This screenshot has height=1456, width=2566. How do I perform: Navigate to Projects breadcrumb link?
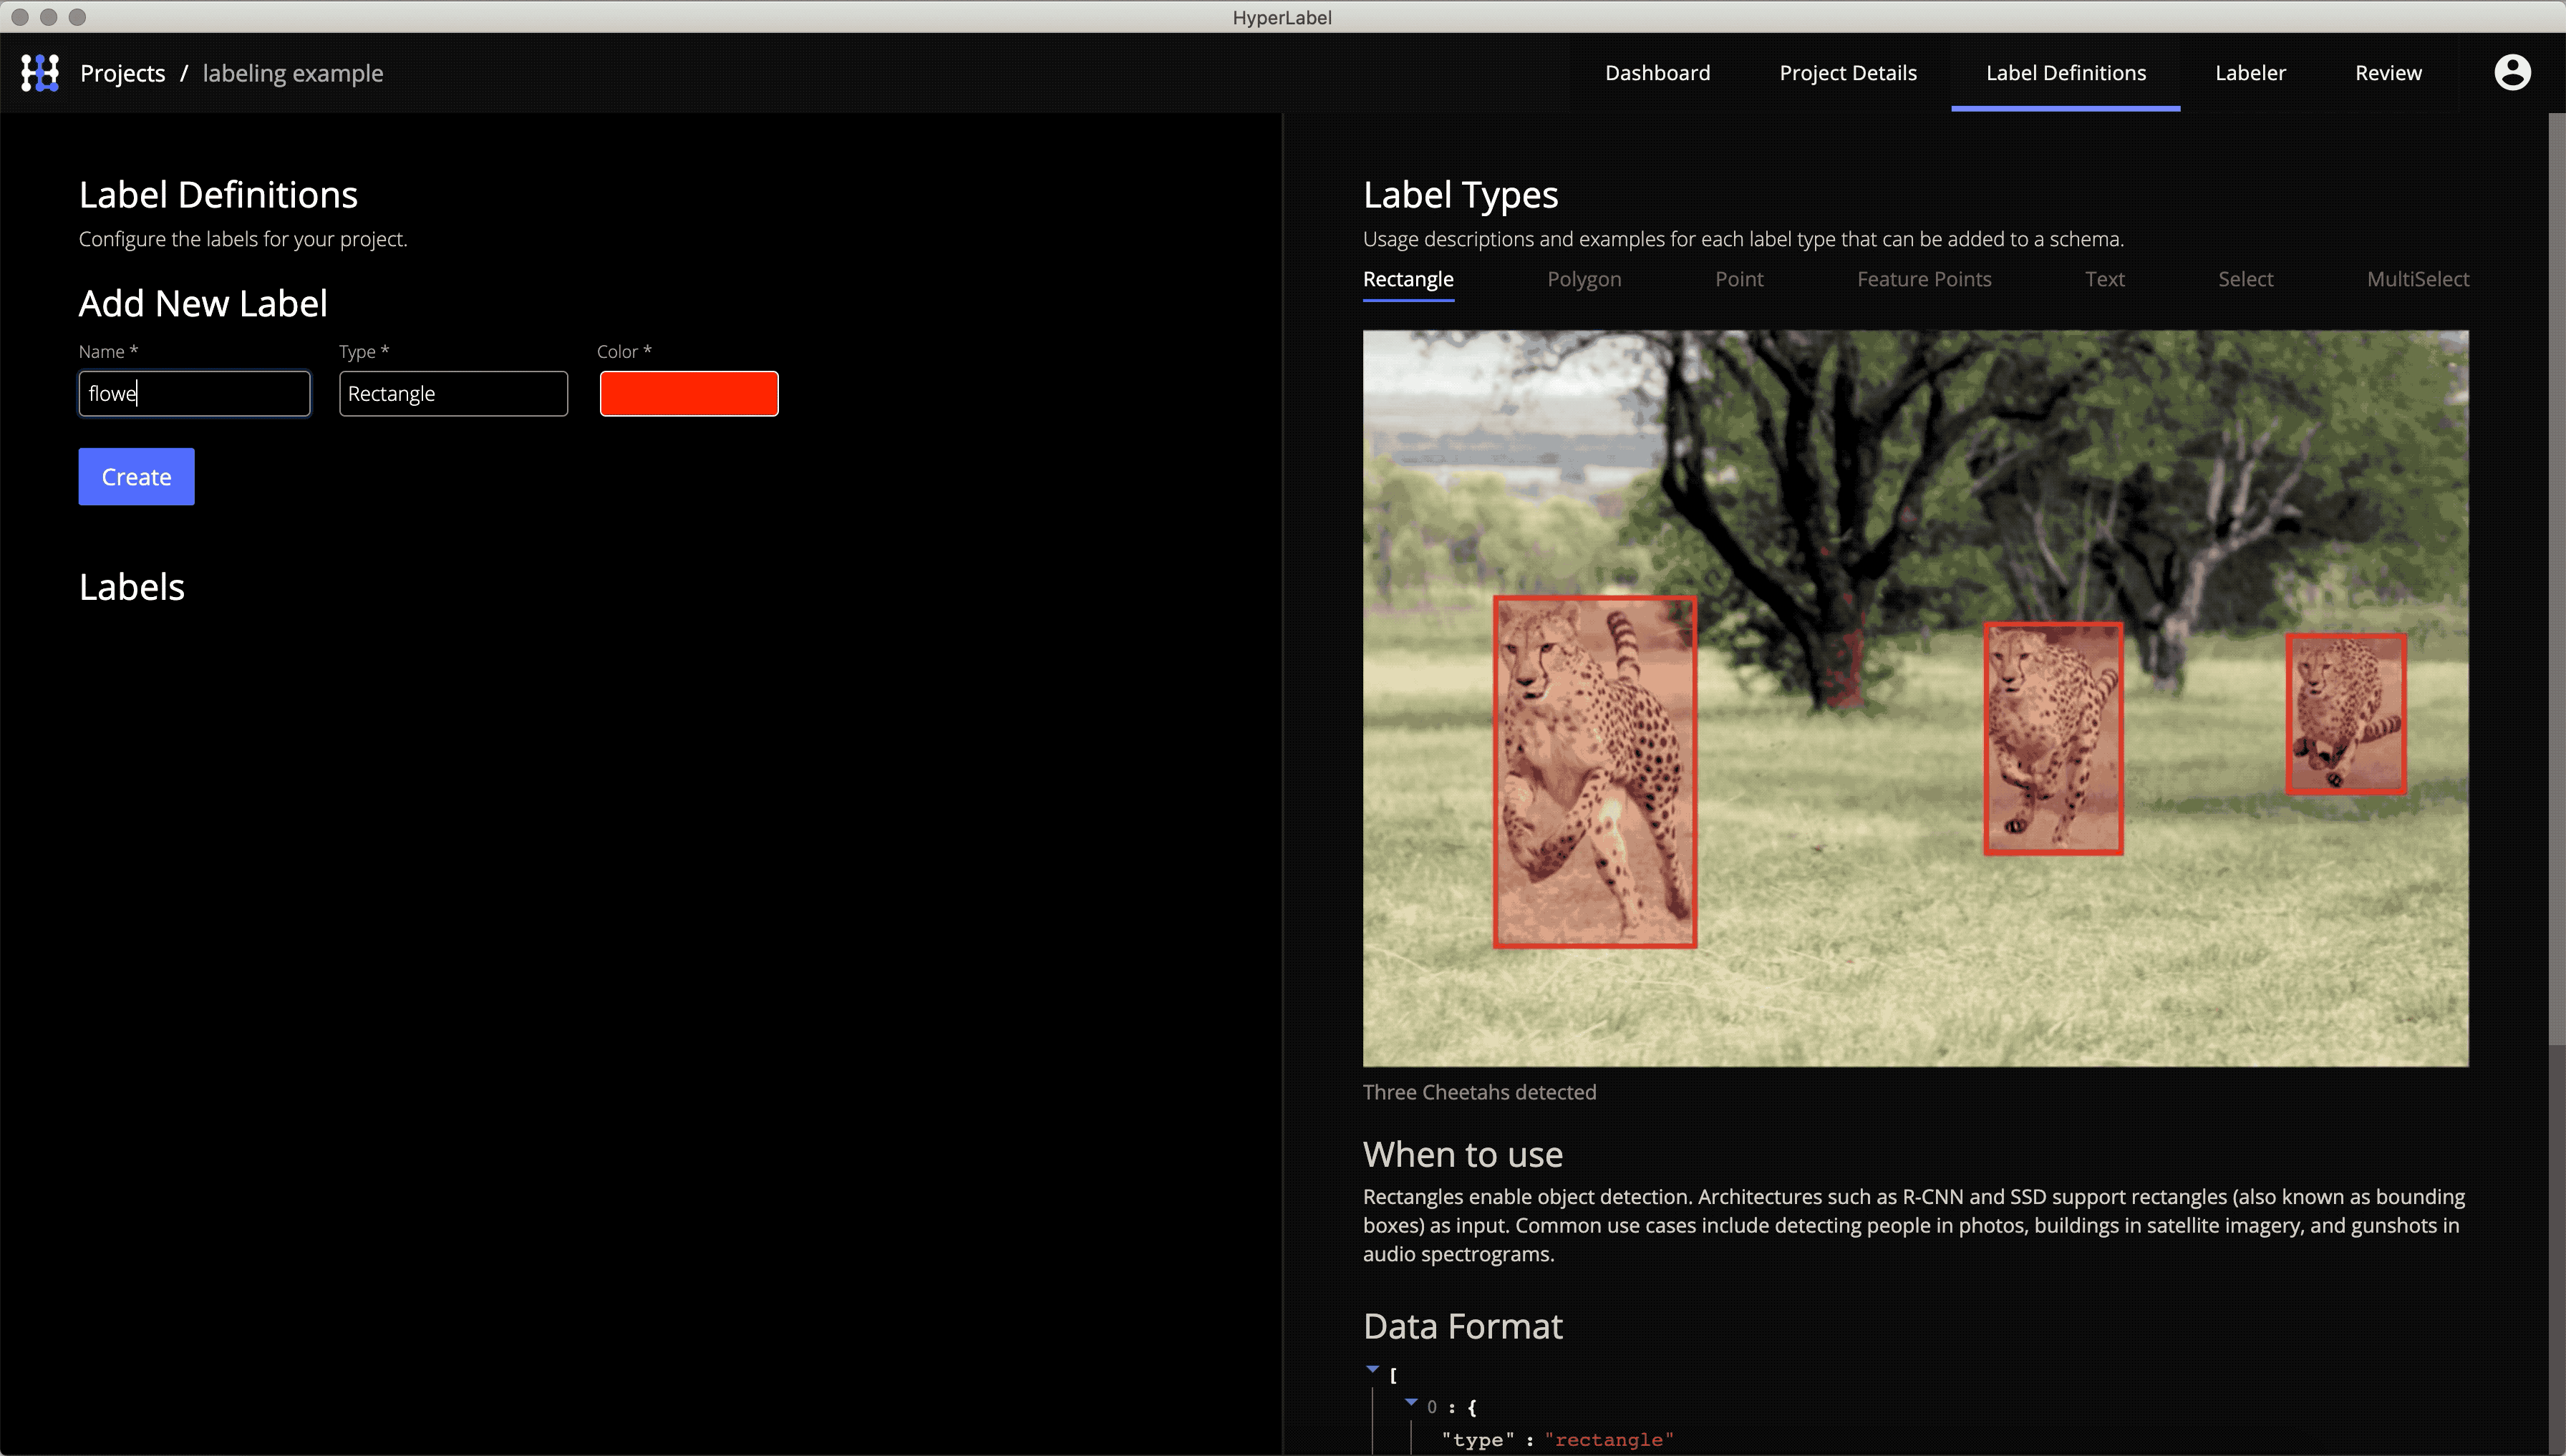[x=122, y=73]
